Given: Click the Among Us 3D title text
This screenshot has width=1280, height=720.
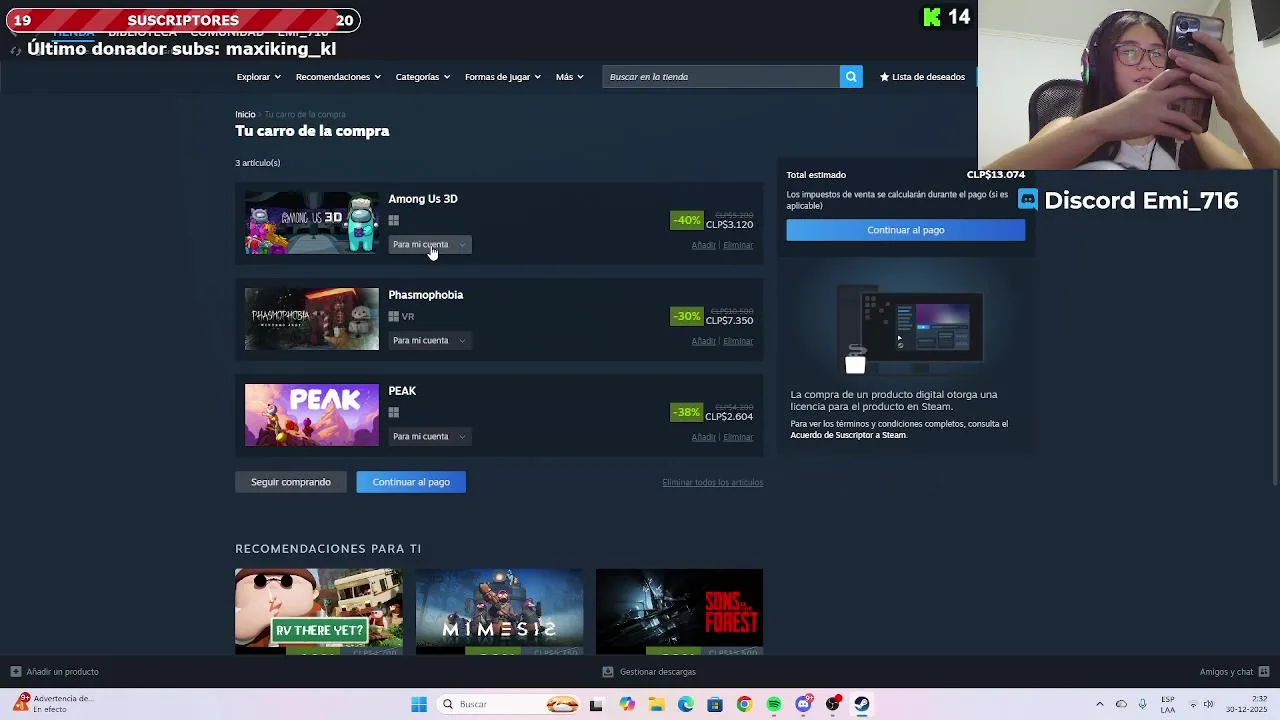Looking at the screenshot, I should (423, 199).
